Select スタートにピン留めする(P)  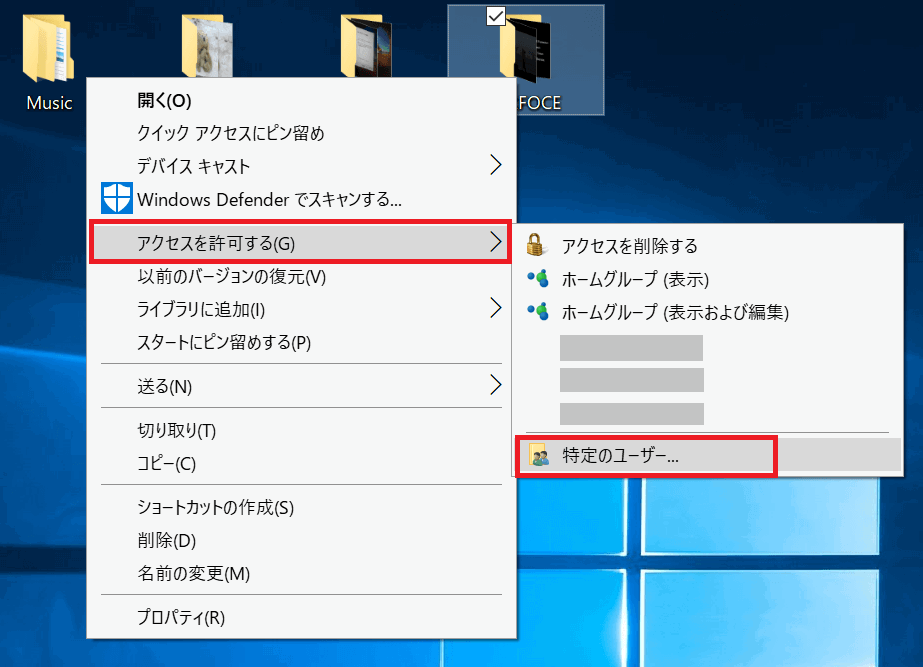pos(301,342)
